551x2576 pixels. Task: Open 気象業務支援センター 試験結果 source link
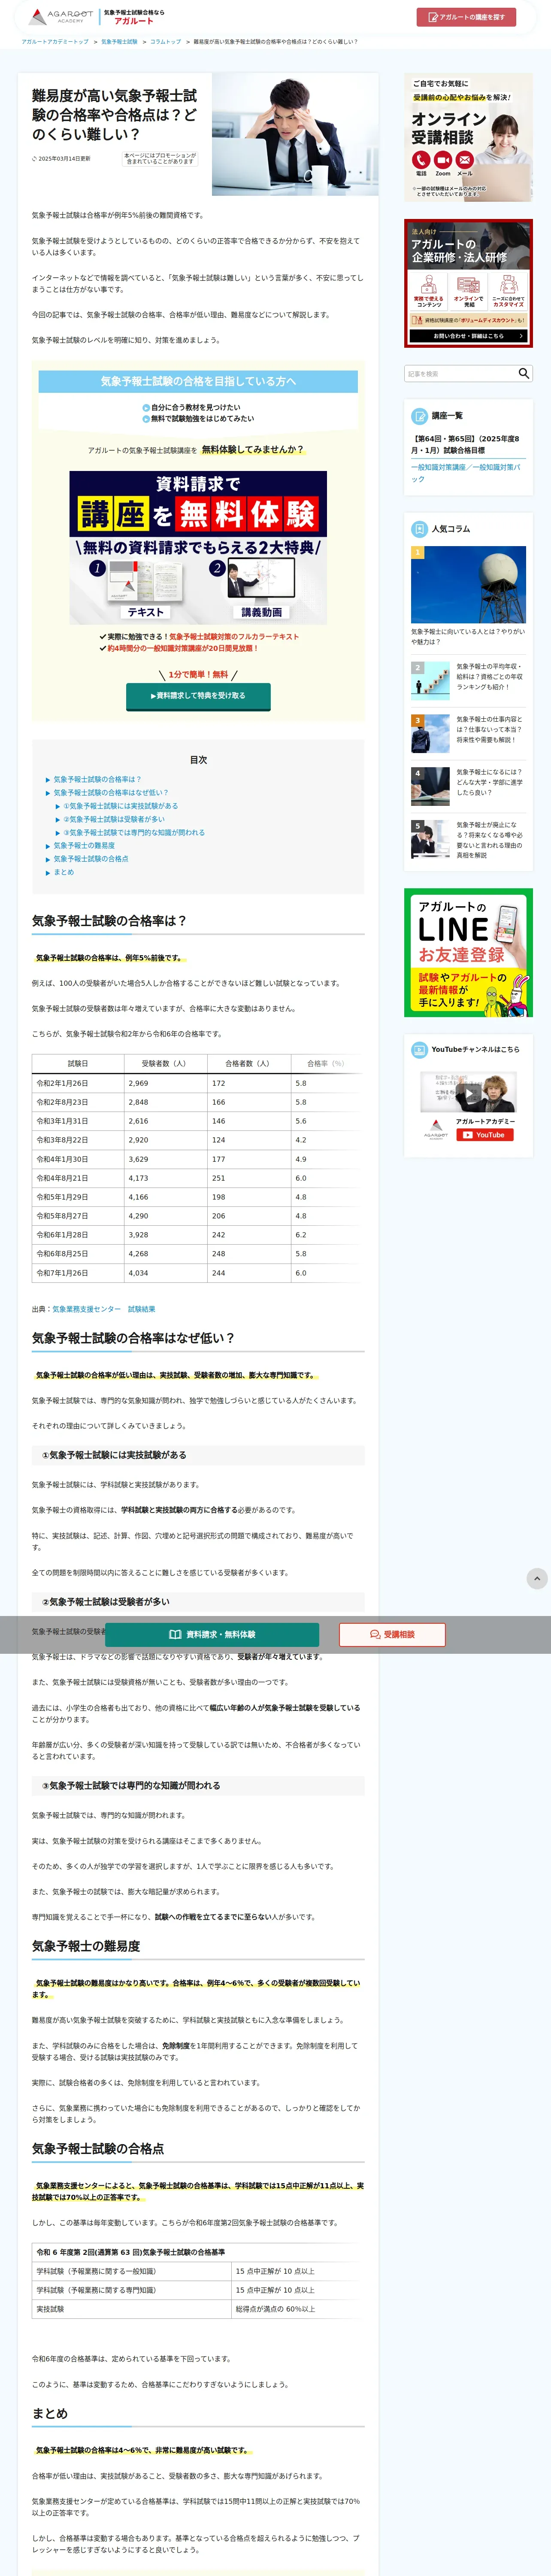pos(104,1309)
